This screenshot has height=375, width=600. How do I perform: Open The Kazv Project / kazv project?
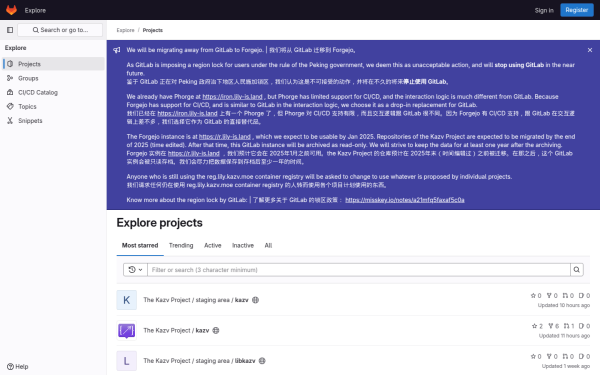point(176,330)
